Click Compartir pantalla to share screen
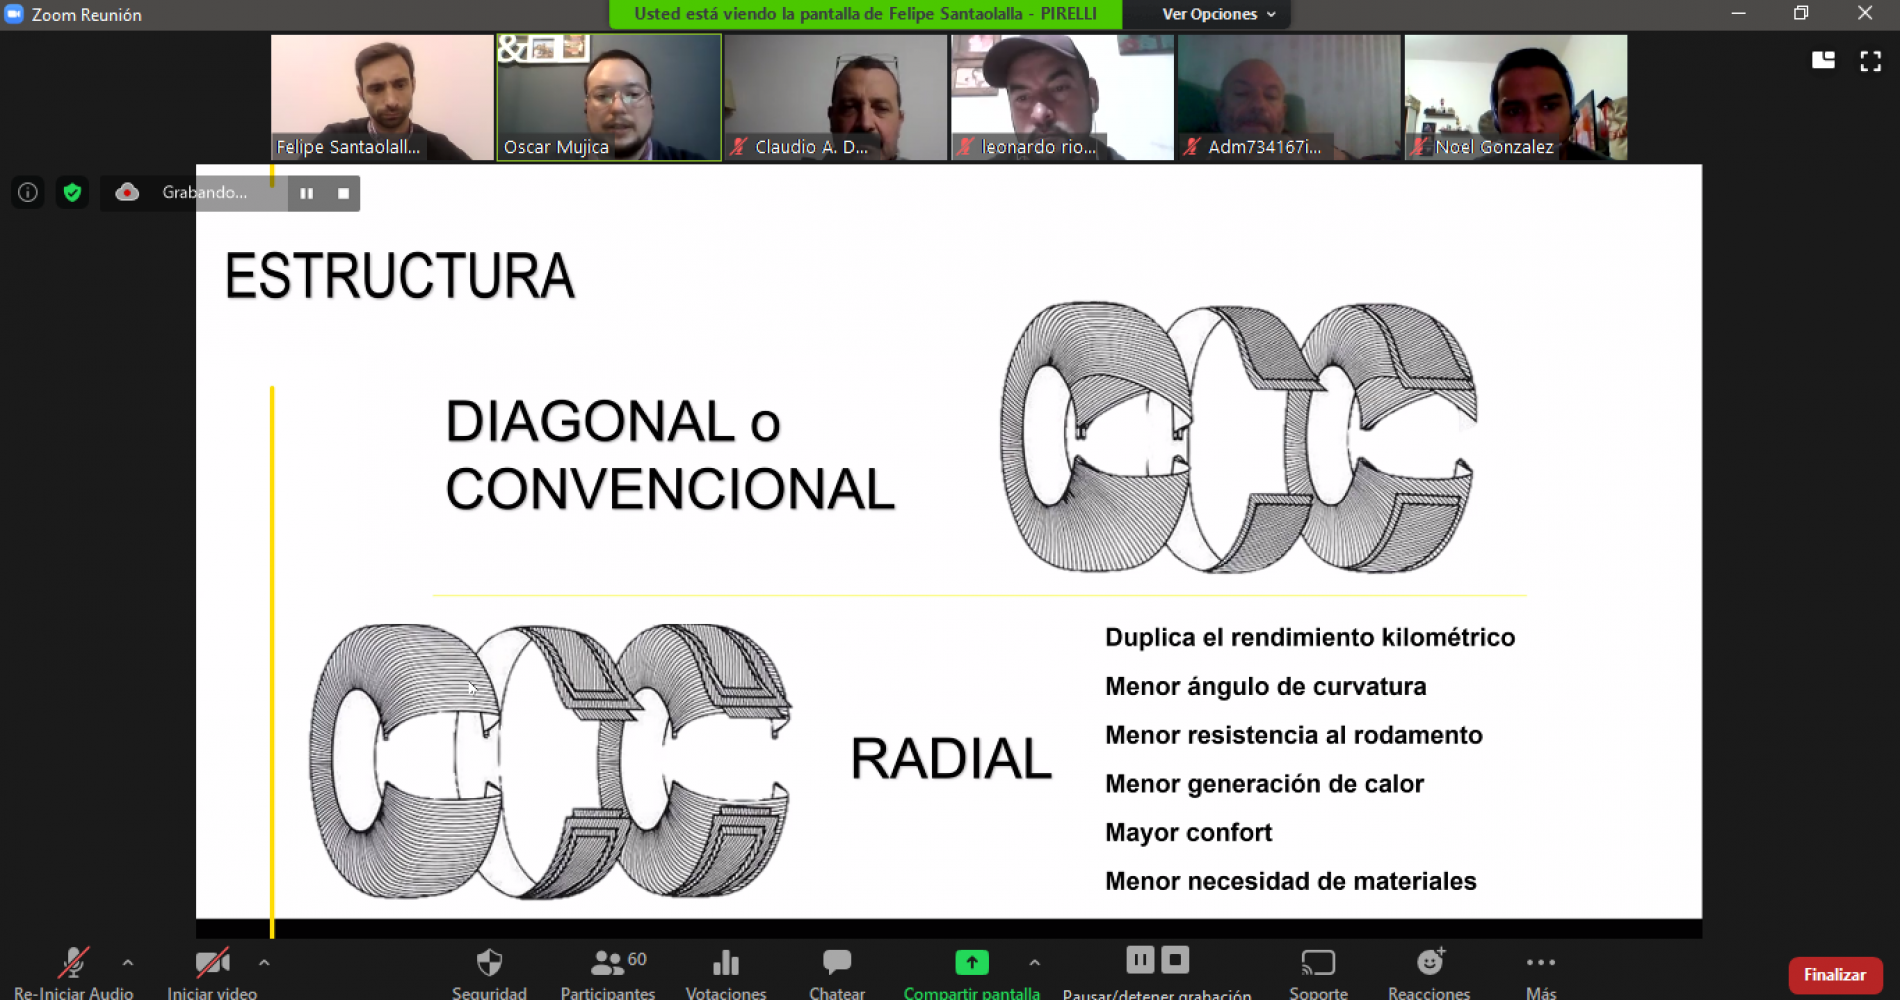Image resolution: width=1900 pixels, height=1000 pixels. point(971,963)
